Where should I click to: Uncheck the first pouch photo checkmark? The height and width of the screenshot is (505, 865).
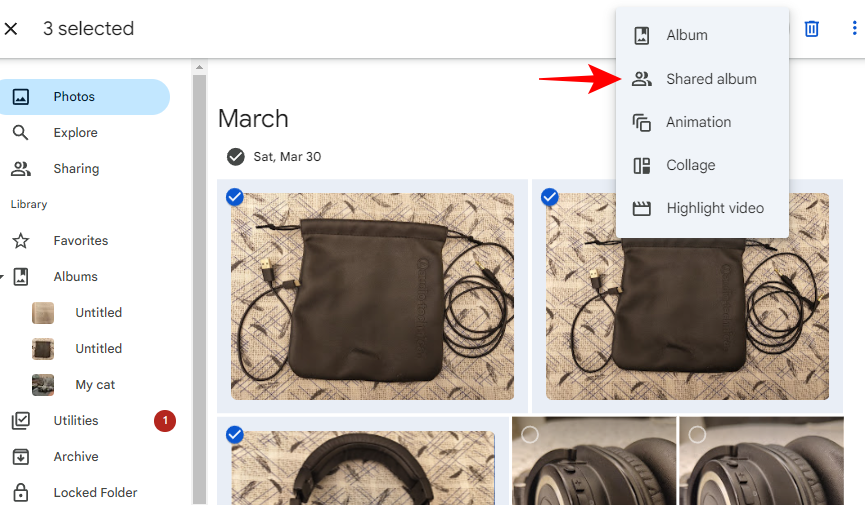(235, 197)
